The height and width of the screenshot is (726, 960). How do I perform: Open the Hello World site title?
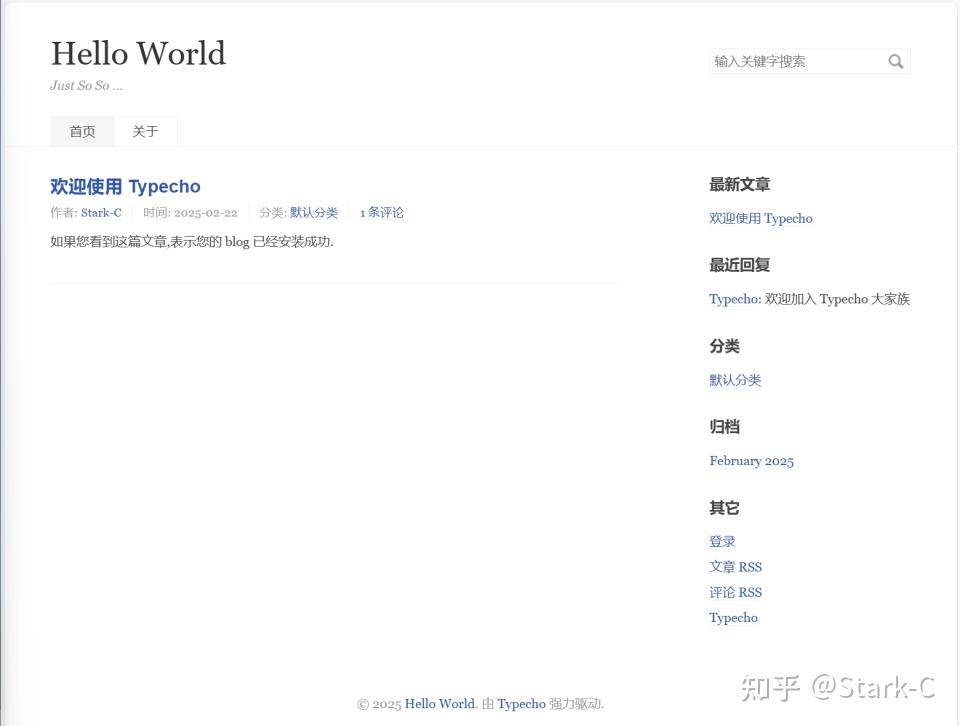[138, 53]
